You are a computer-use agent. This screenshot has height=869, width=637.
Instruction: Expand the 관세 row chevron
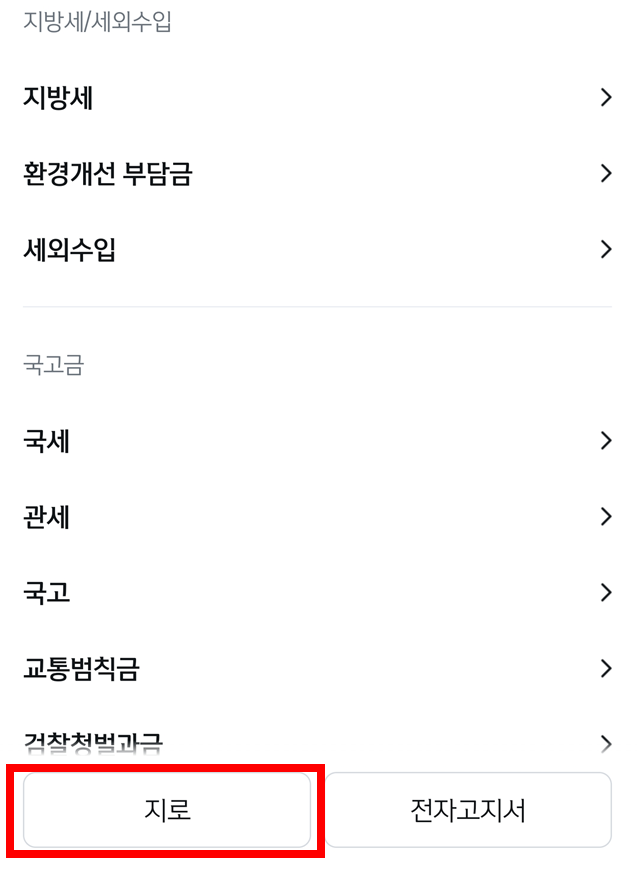click(x=606, y=517)
